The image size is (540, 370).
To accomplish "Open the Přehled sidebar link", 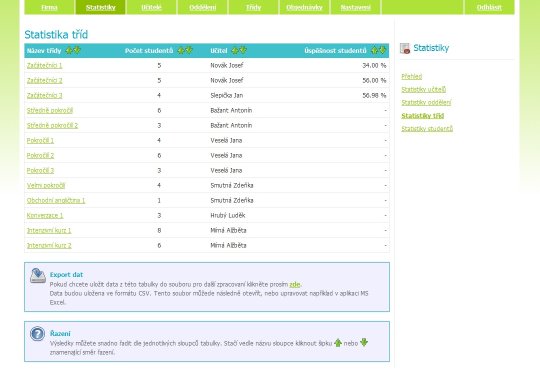I will (412, 76).
